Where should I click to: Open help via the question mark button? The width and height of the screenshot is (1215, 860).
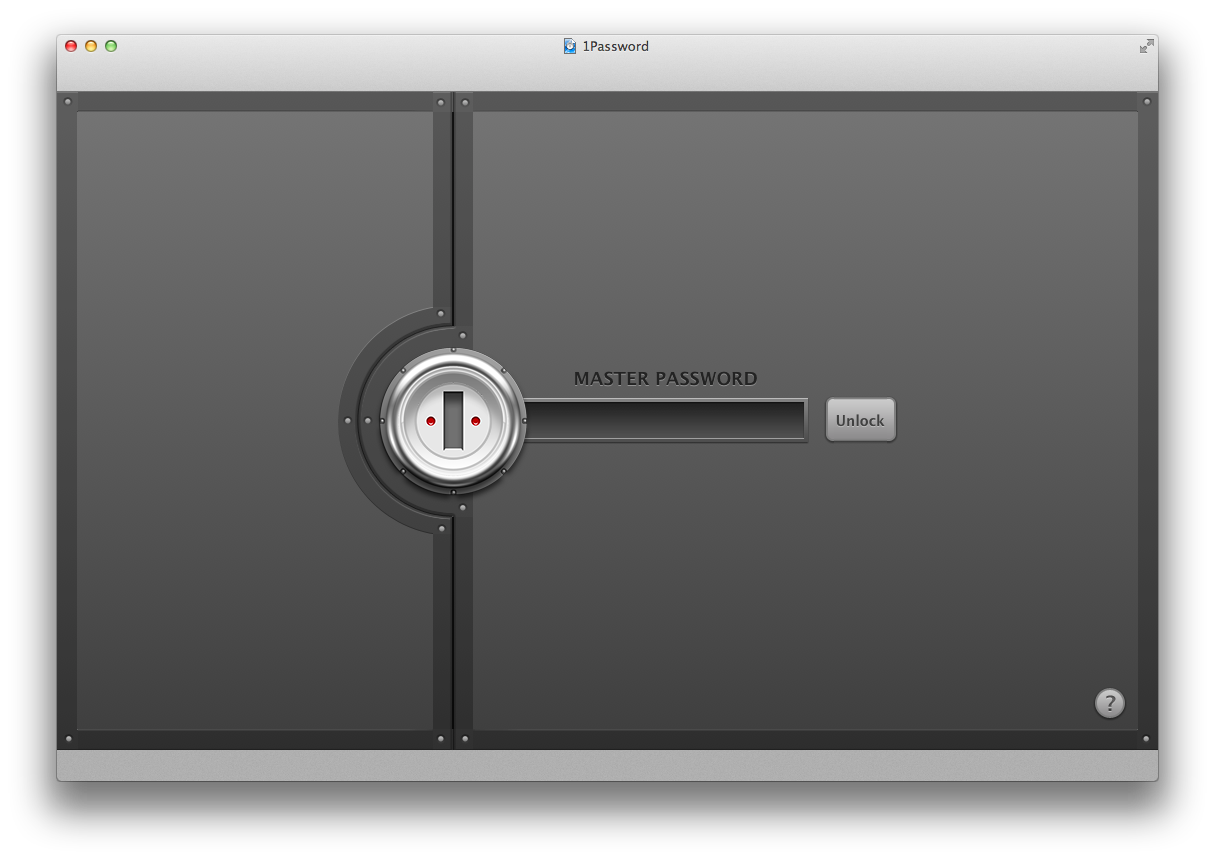pos(1109,703)
